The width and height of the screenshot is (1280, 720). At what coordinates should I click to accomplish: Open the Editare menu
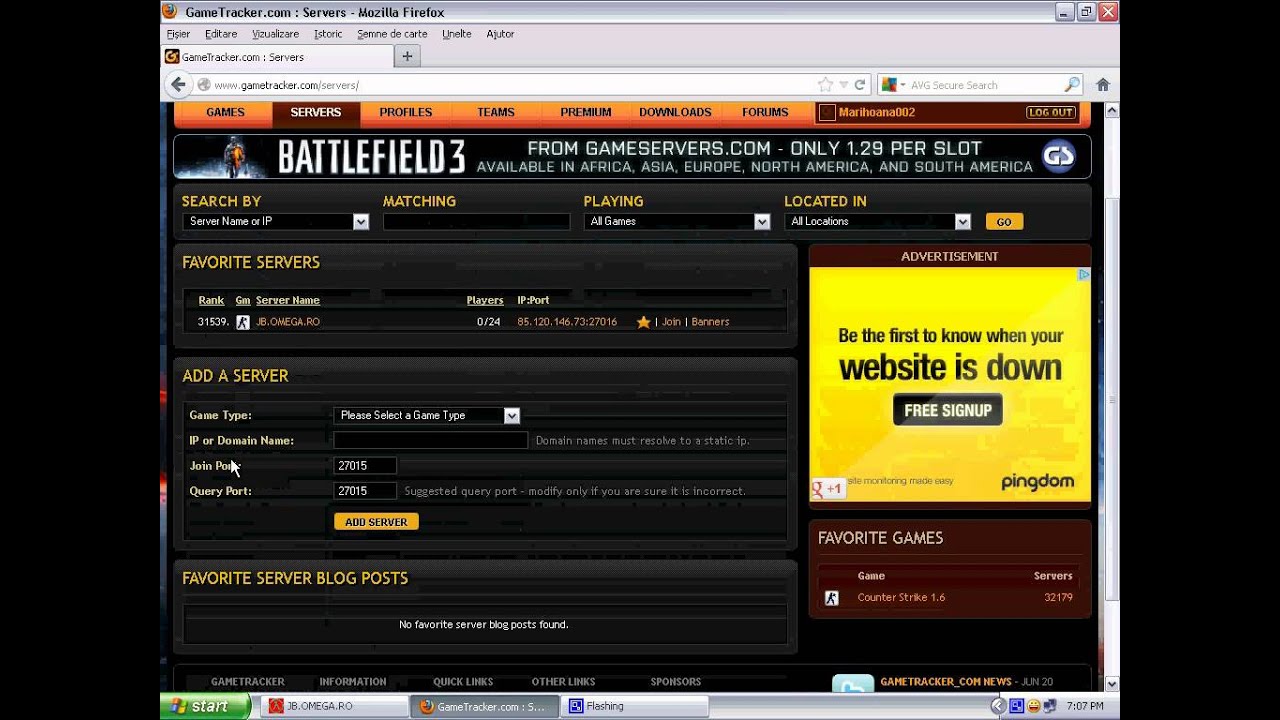point(221,34)
